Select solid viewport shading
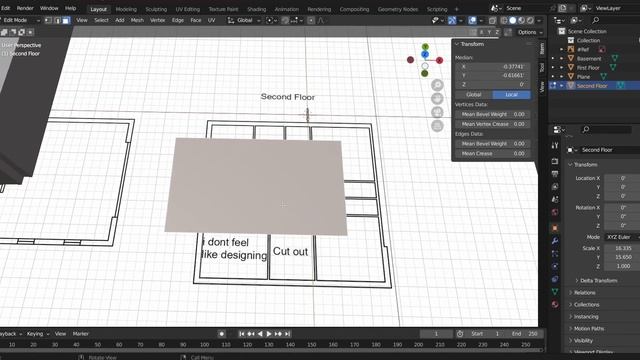Image resolution: width=640 pixels, height=360 pixels. (x=513, y=20)
